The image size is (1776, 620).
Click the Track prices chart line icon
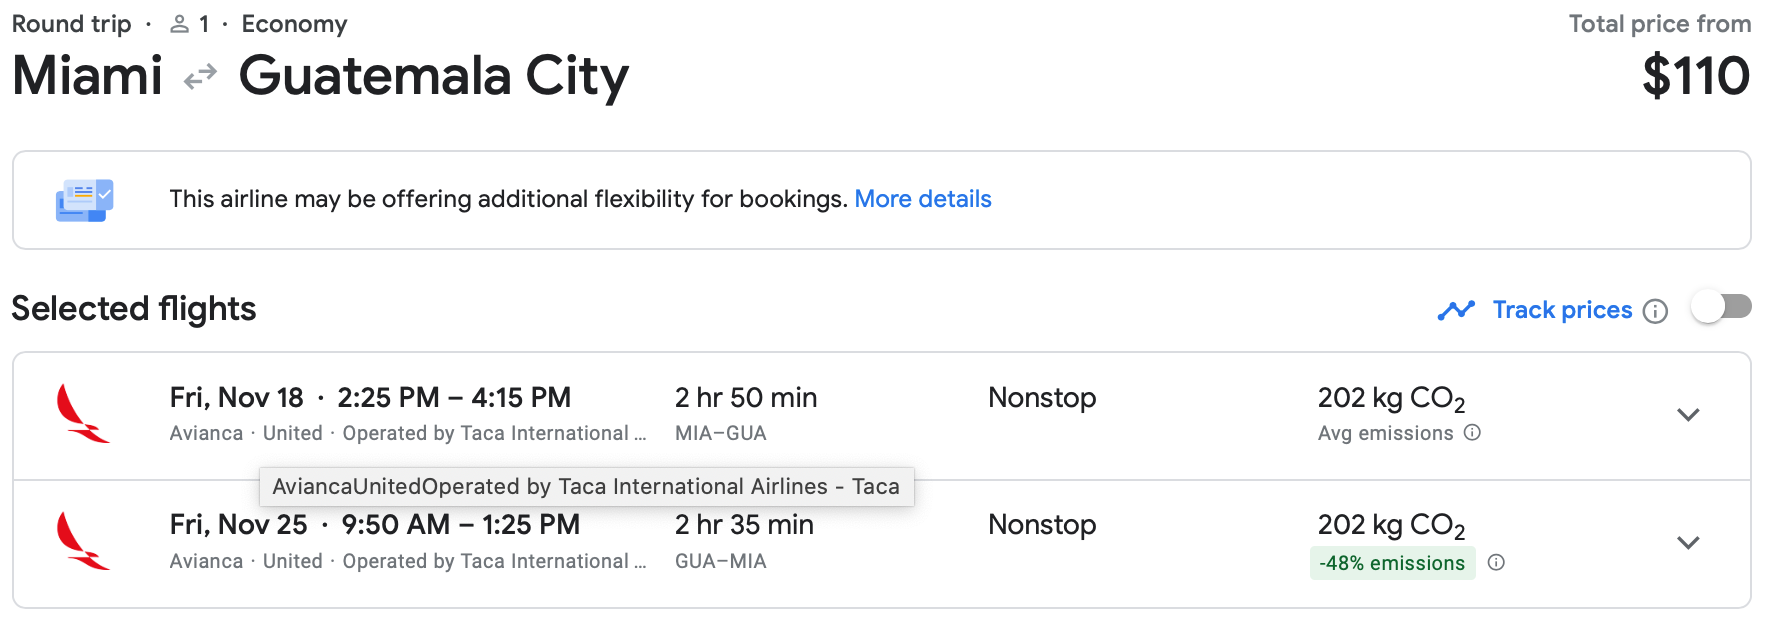(1456, 311)
